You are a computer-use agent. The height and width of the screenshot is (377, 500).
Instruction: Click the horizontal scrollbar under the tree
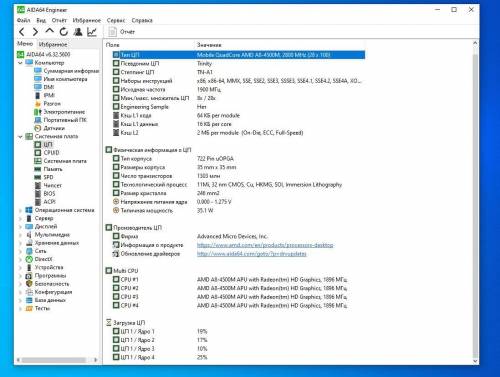57,360
